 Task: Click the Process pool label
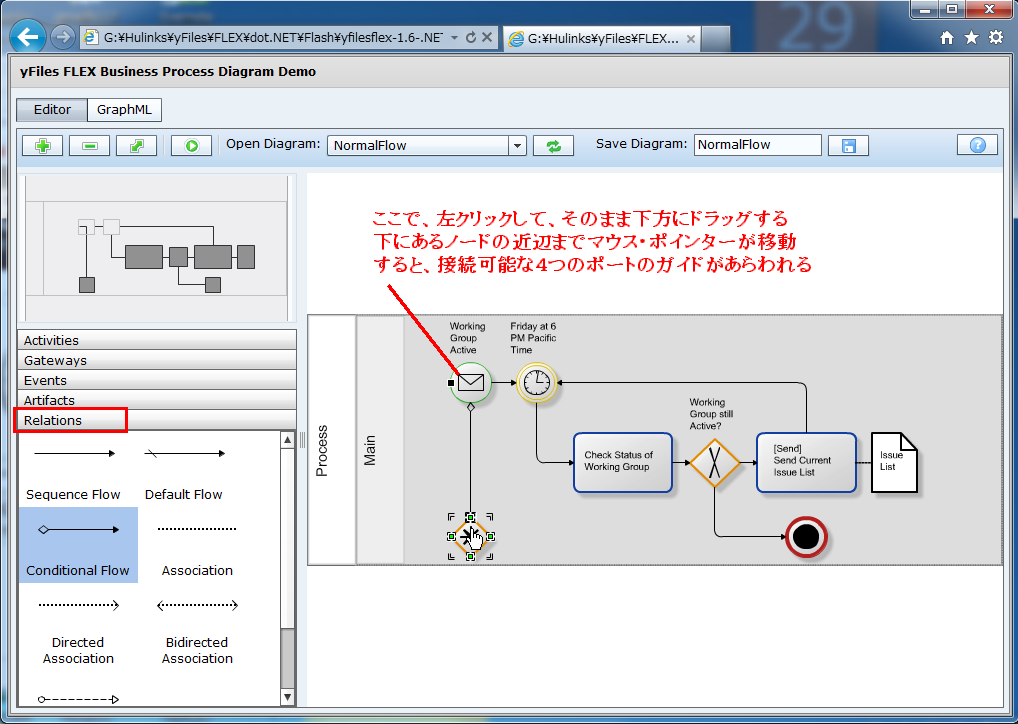(x=322, y=451)
